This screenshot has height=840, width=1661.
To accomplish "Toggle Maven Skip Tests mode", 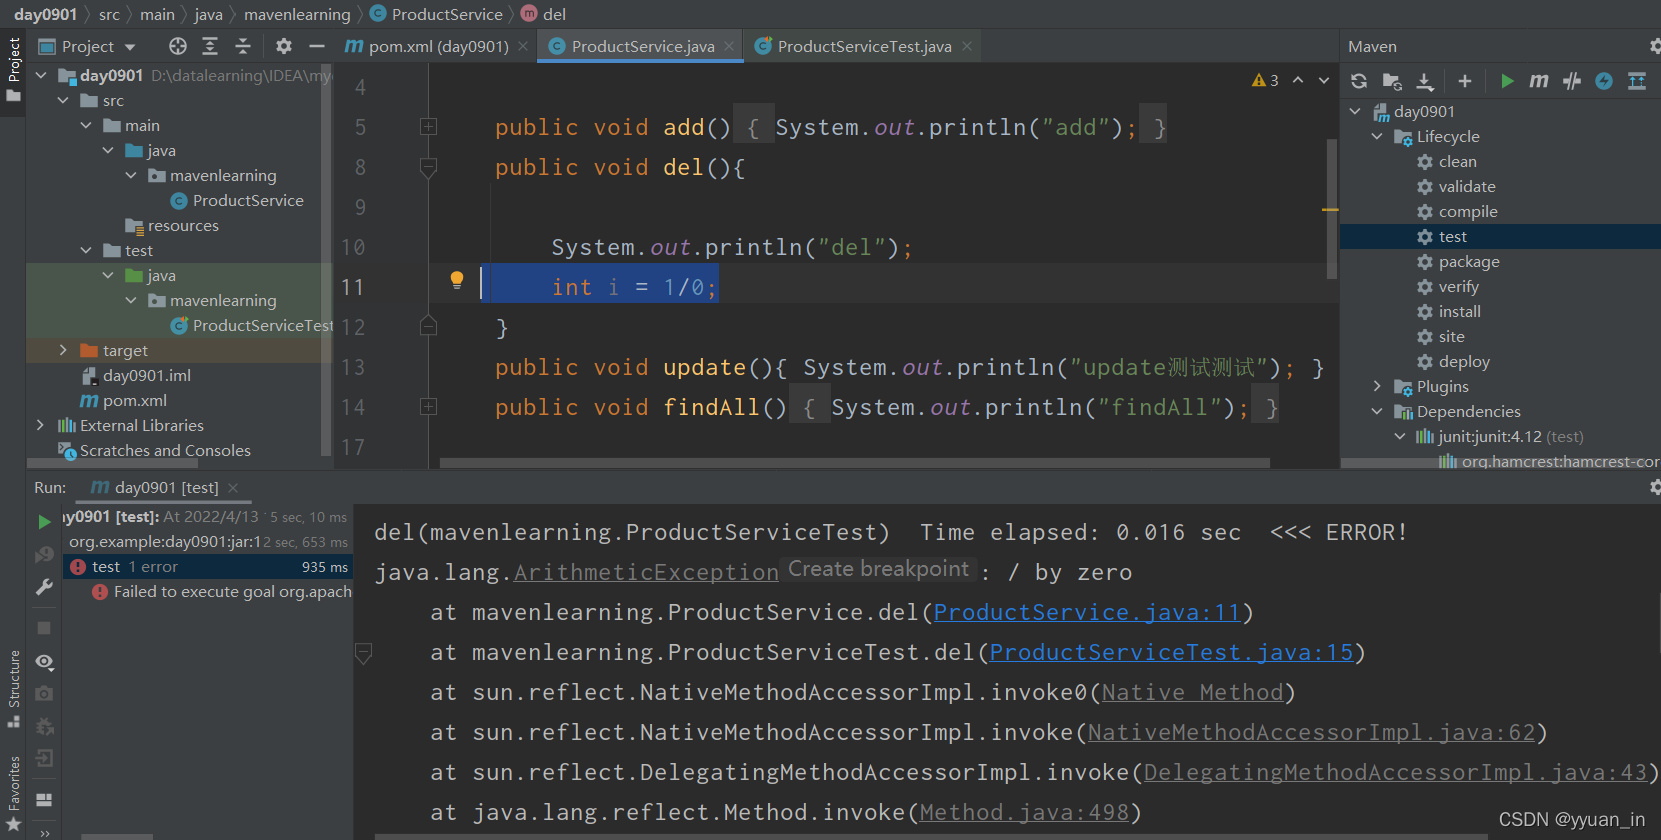I will 1604,81.
